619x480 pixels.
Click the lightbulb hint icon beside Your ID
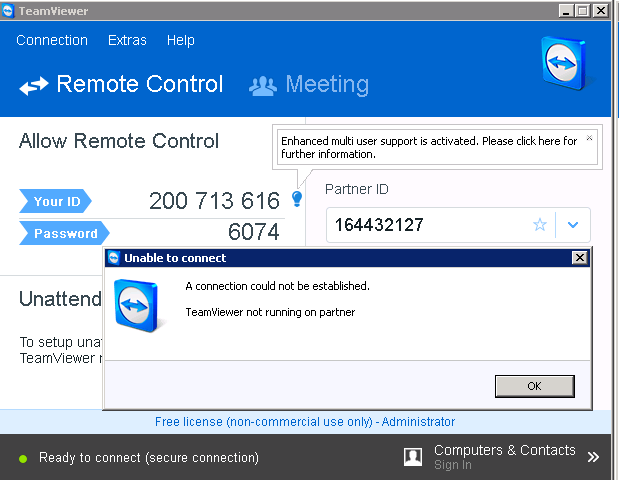(x=297, y=199)
